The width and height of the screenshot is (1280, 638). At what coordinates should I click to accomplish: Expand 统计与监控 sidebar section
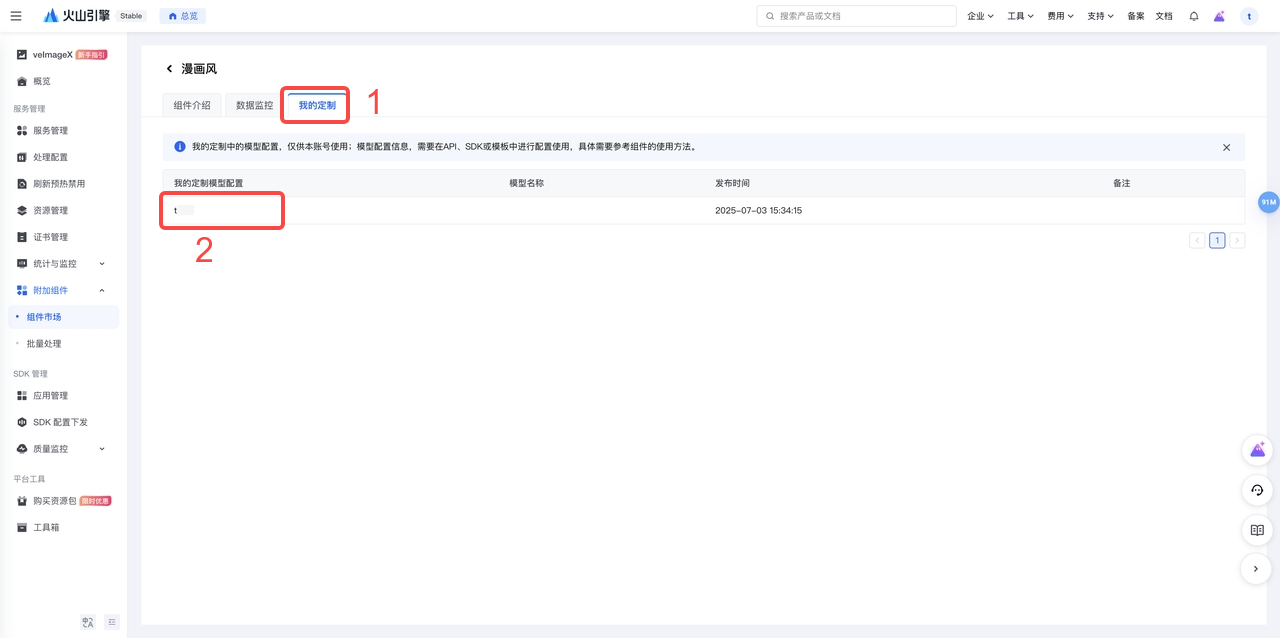coord(62,264)
